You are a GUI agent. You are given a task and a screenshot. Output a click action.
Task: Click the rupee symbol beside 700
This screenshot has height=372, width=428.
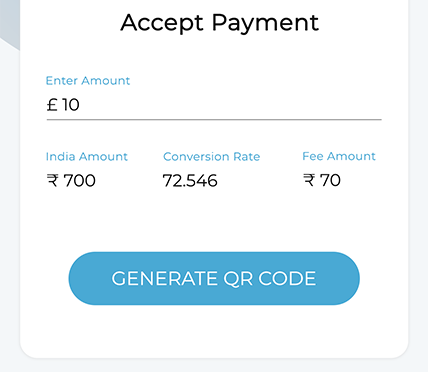tap(53, 181)
